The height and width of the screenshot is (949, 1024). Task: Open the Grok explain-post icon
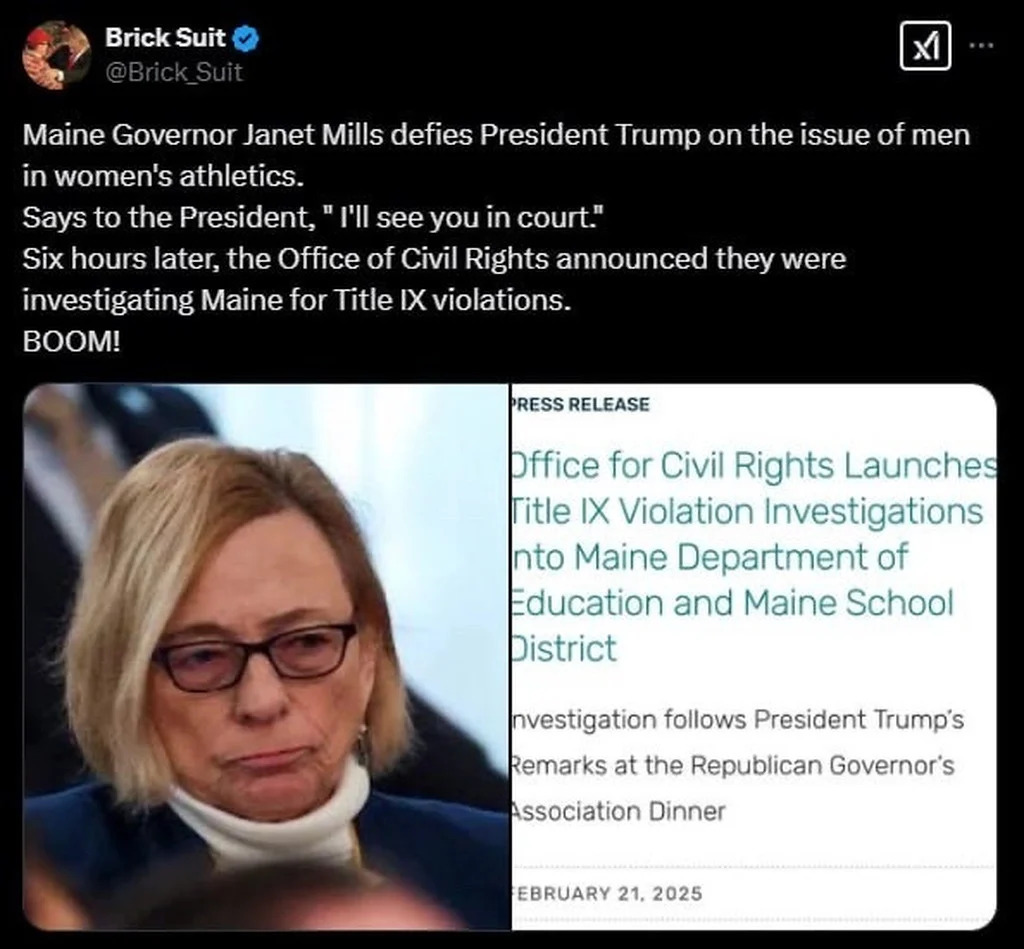click(x=925, y=46)
